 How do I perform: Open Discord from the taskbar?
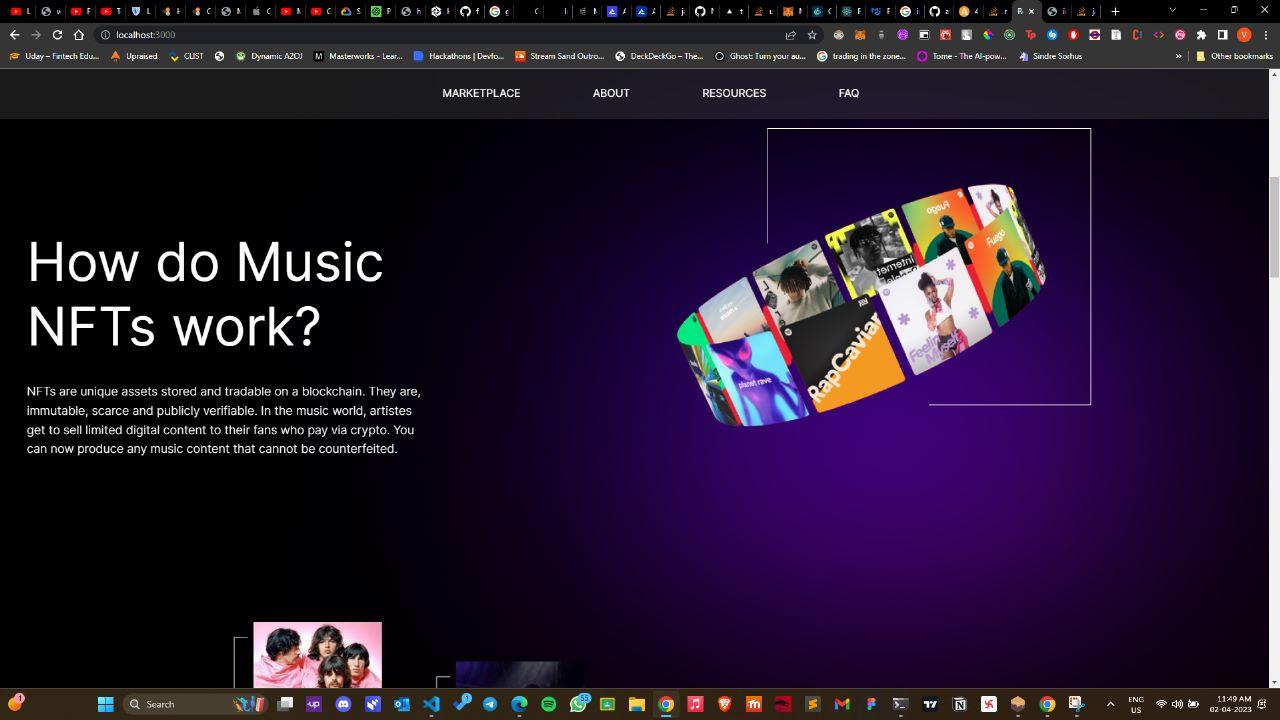click(343, 704)
